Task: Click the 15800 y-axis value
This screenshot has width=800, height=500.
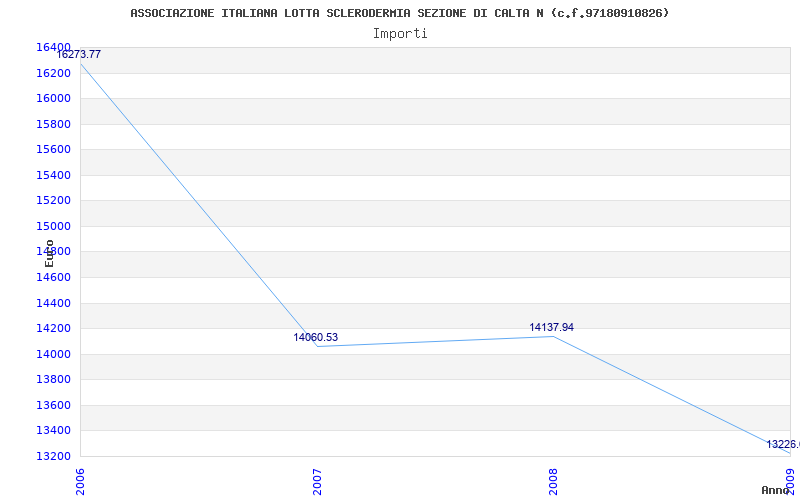Action: [53, 124]
